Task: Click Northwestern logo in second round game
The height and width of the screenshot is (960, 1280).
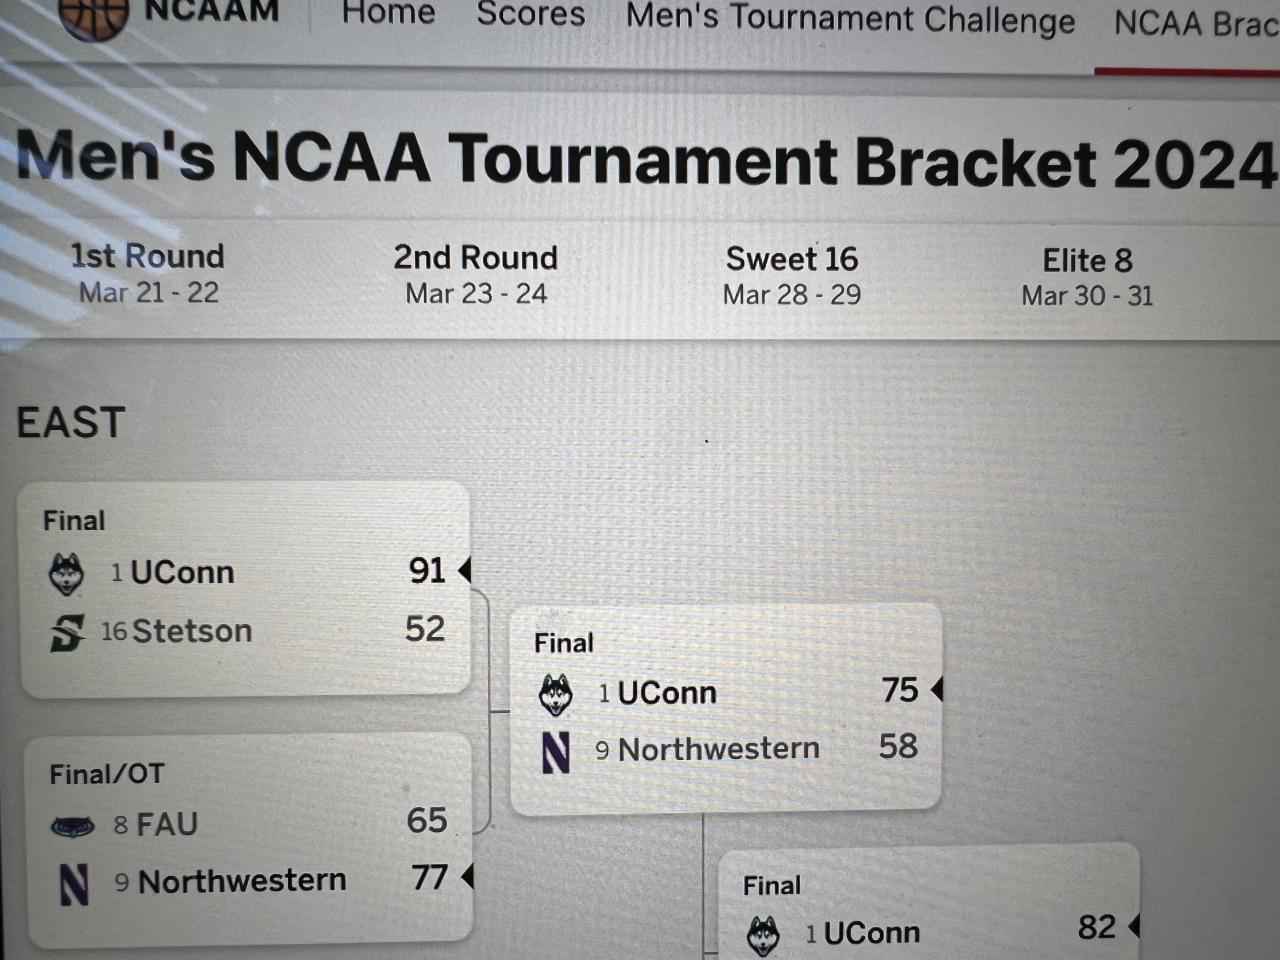Action: point(556,752)
